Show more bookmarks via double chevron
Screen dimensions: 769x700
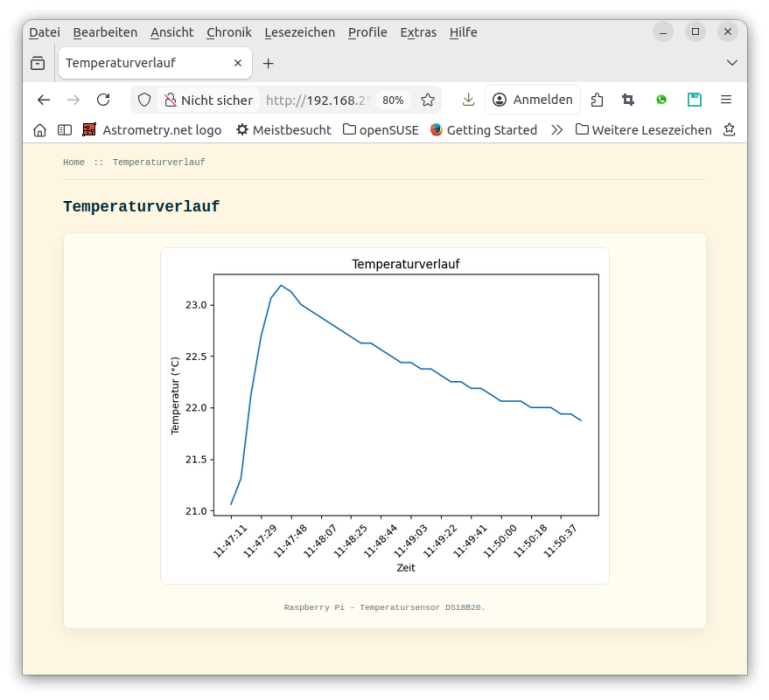[556, 130]
